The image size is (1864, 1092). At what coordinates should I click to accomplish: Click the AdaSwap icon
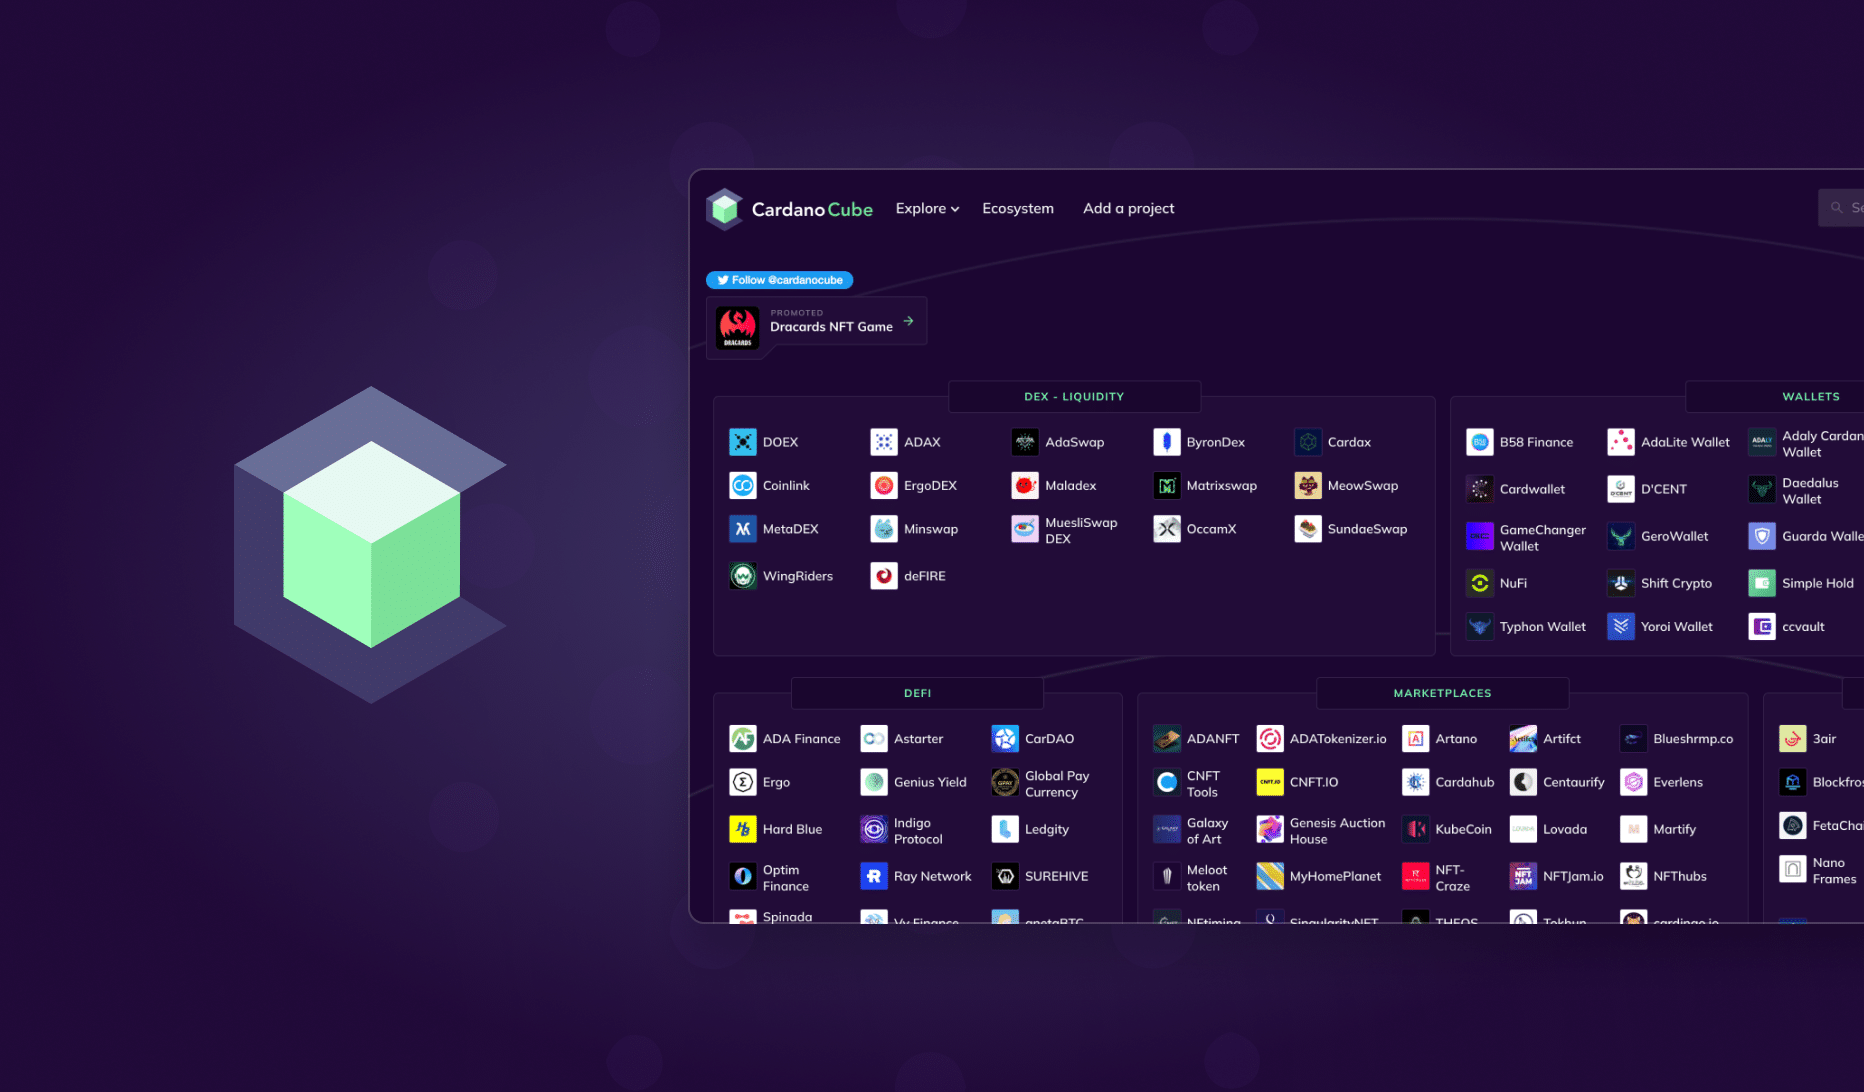click(1025, 442)
